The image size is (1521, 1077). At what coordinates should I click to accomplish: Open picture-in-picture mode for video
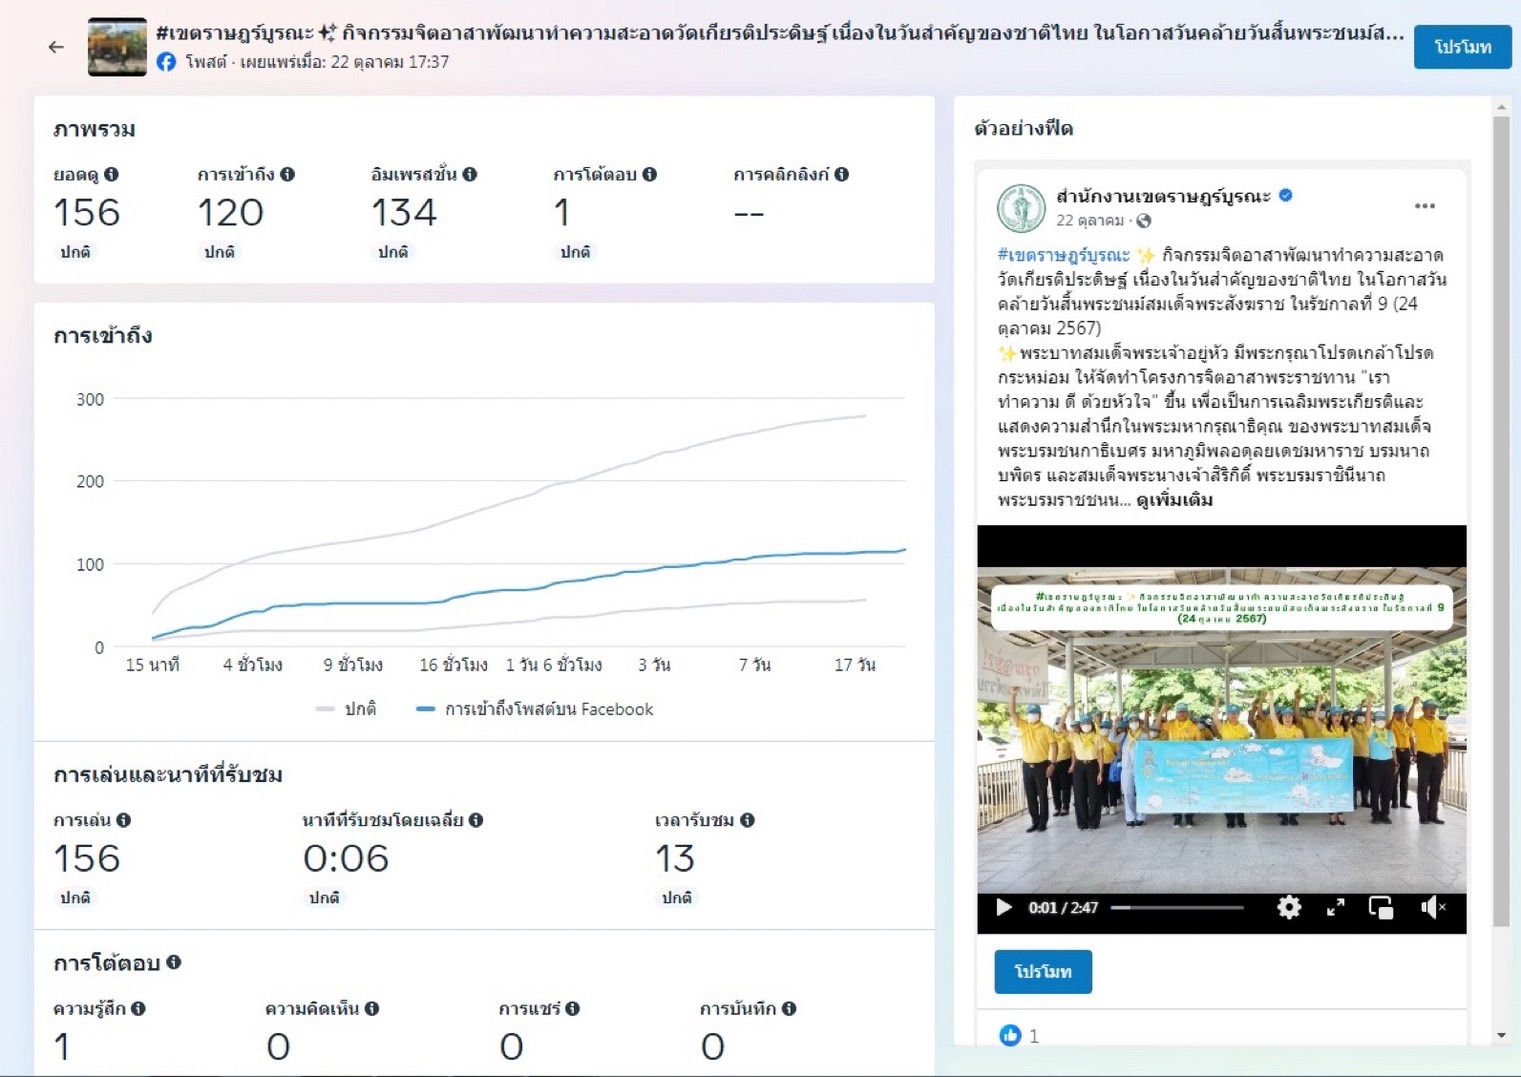(1381, 907)
